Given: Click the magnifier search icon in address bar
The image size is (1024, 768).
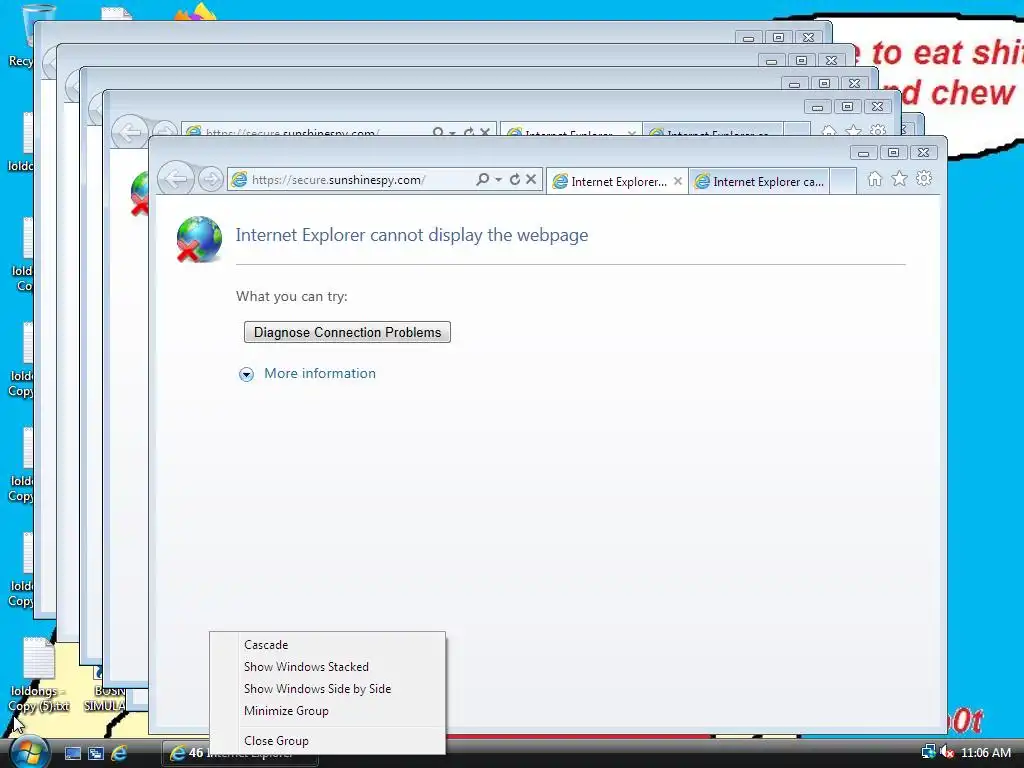Looking at the screenshot, I should click(483, 179).
